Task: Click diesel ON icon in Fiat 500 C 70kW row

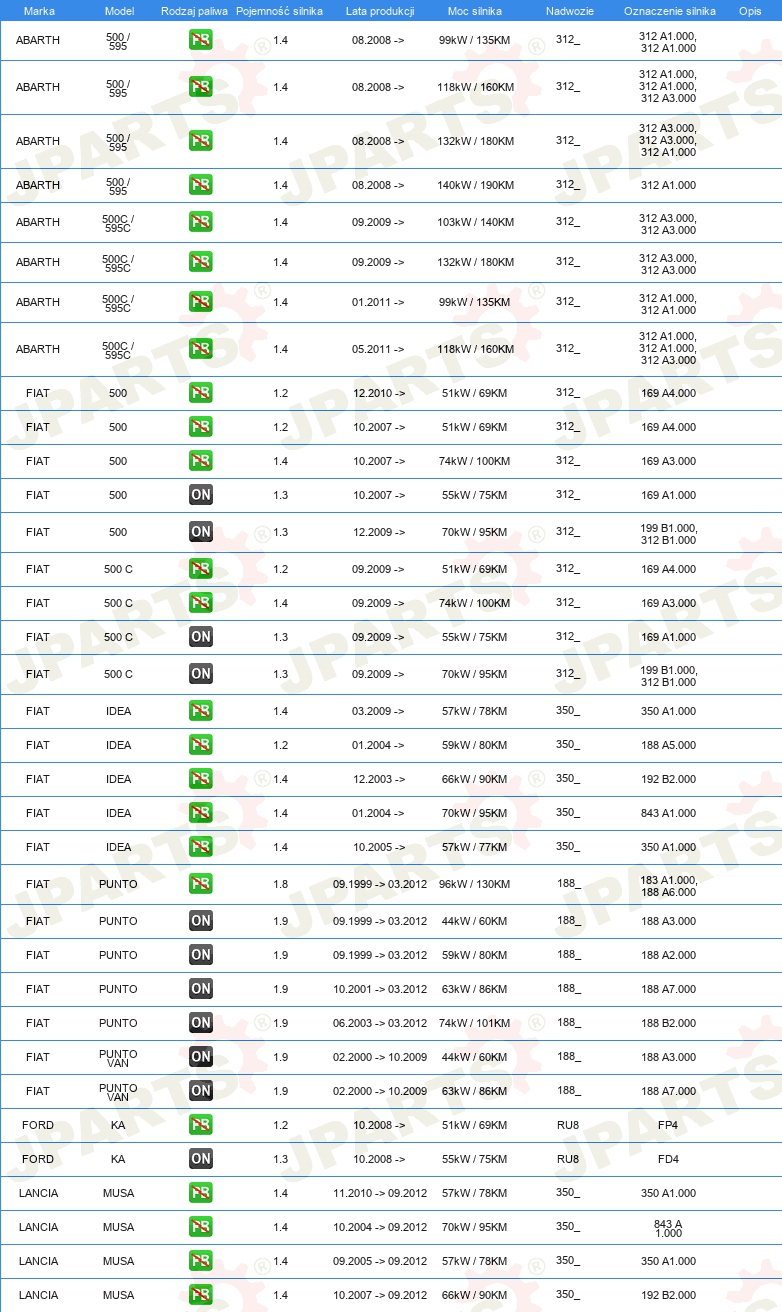Action: point(201,674)
